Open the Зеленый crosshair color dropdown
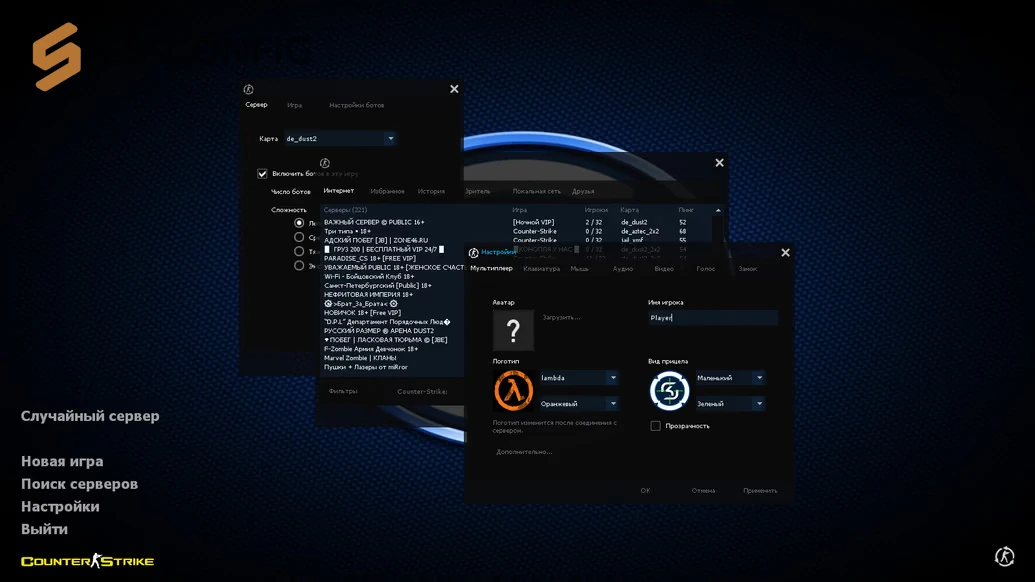Screen dimensions: 1035x582 (759, 404)
